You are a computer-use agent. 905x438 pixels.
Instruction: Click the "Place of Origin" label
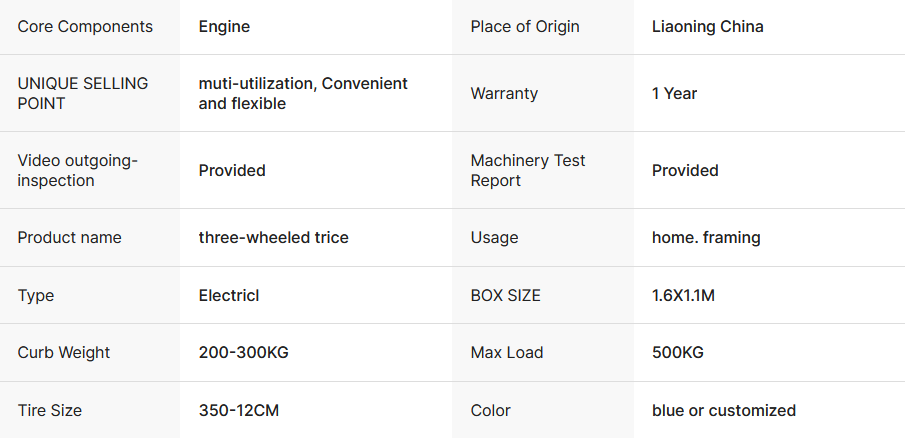(524, 27)
